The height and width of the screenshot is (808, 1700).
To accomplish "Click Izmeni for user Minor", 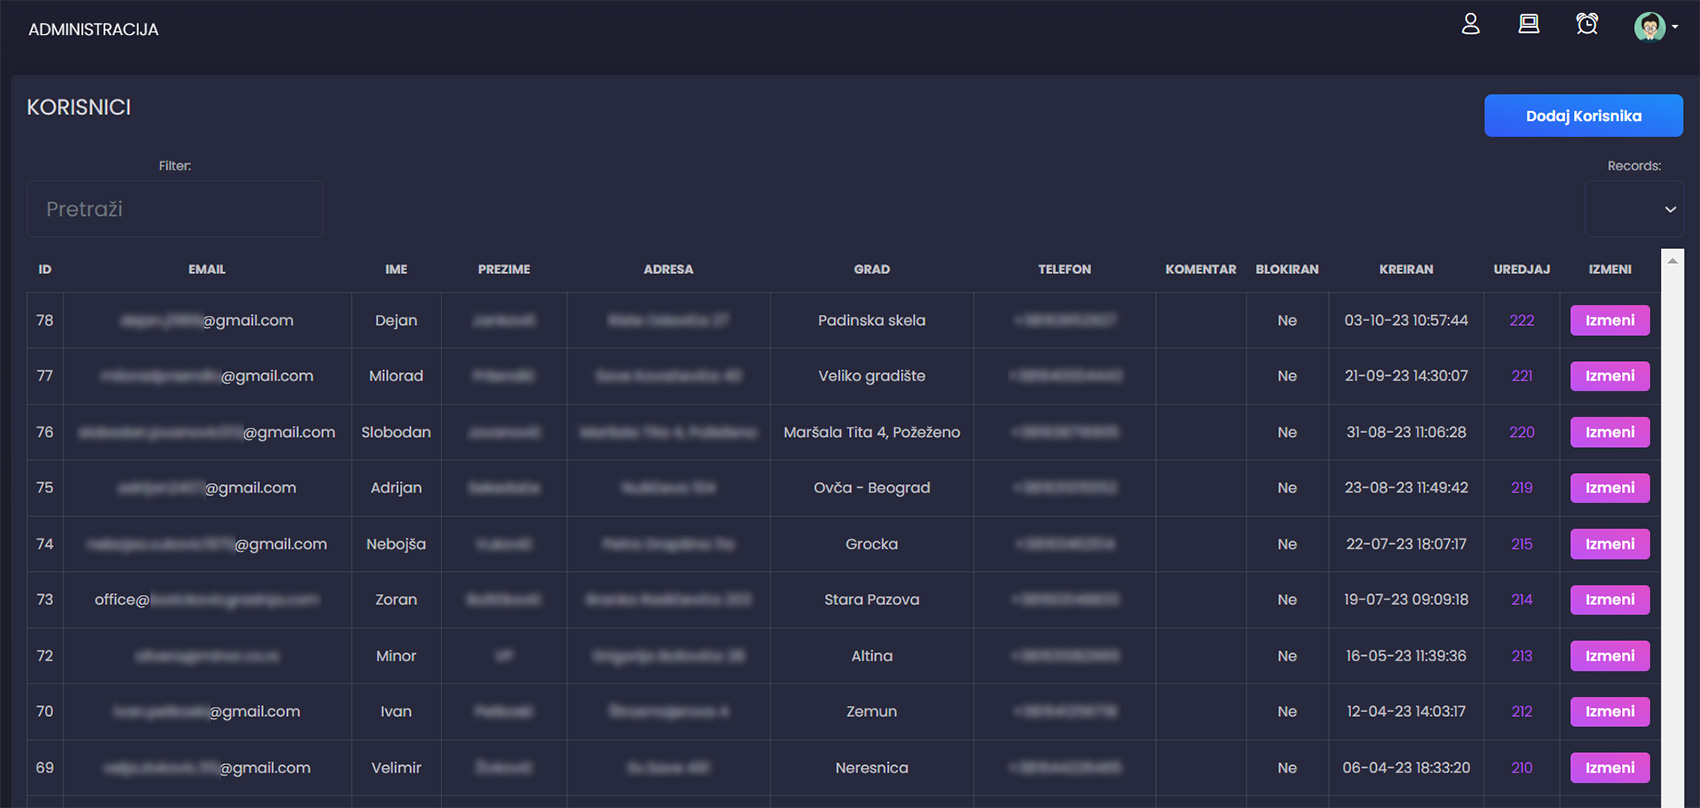I will click(x=1610, y=656).
